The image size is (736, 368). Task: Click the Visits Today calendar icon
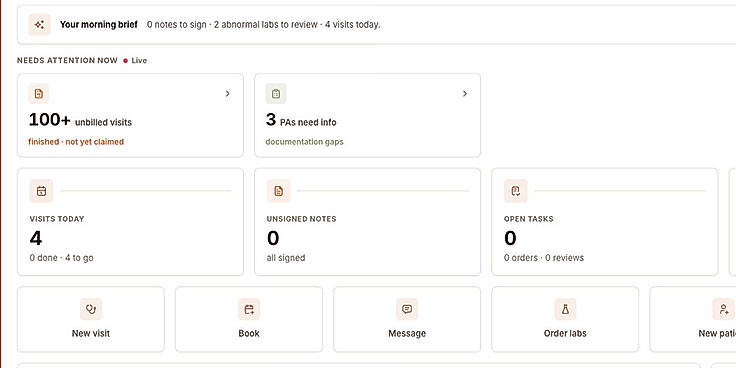click(x=41, y=191)
